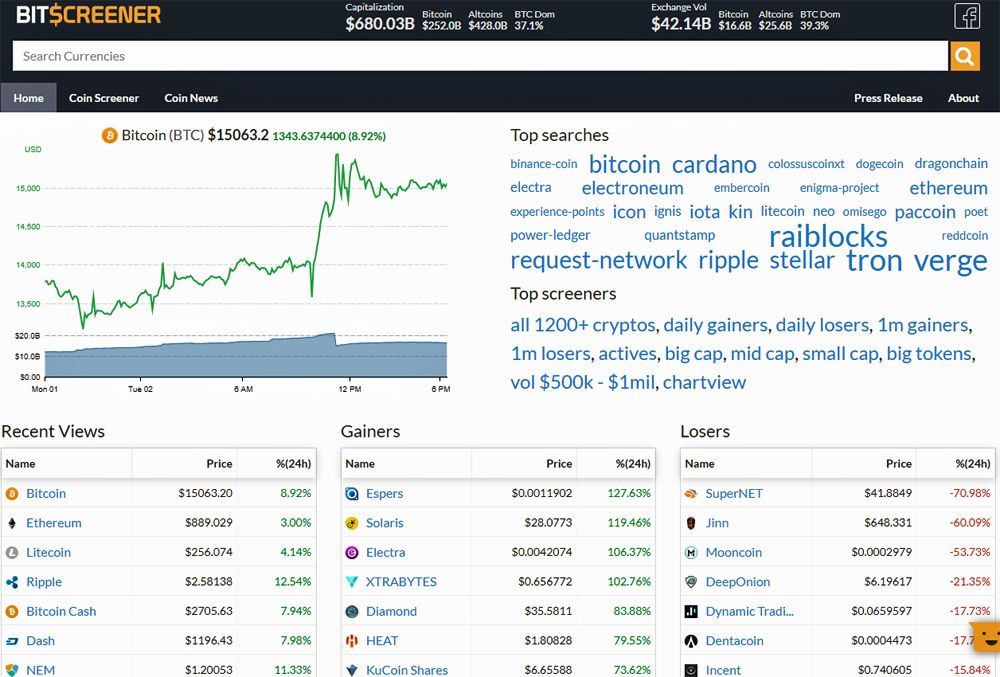Open the tron top search link
The image size is (1000, 677).
(x=874, y=261)
